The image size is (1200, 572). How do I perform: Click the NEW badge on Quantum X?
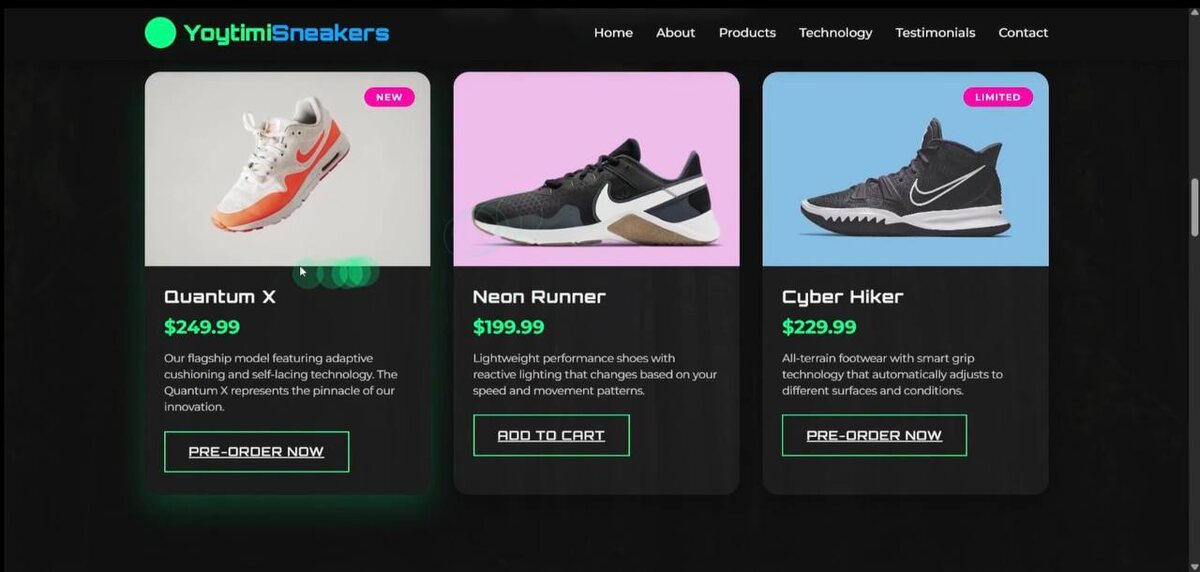pos(389,97)
